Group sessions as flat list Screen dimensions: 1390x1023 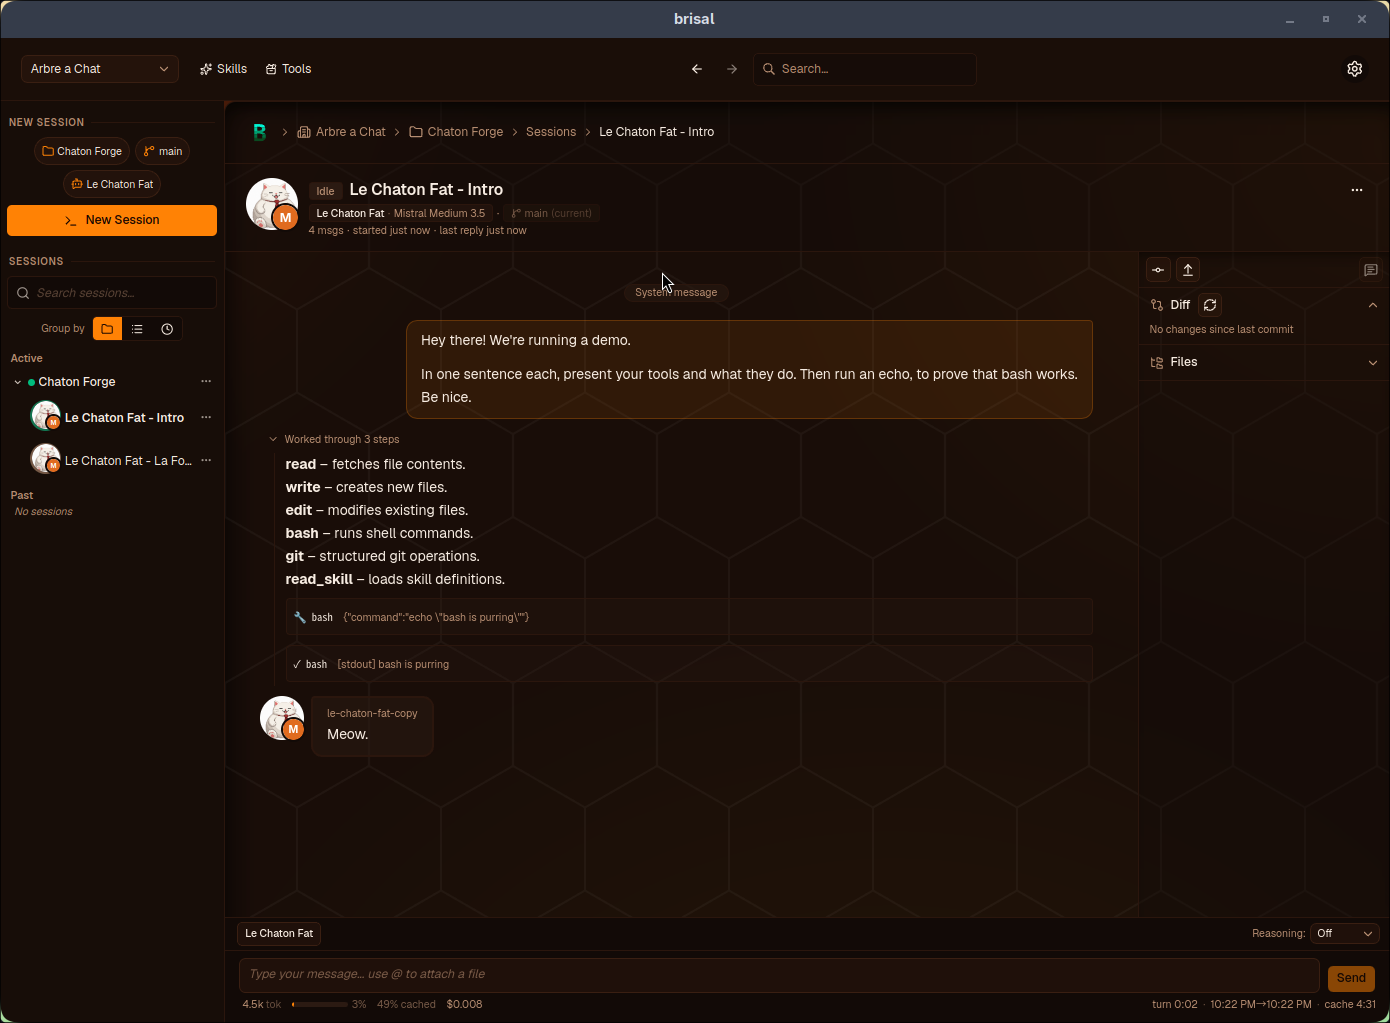click(x=137, y=329)
